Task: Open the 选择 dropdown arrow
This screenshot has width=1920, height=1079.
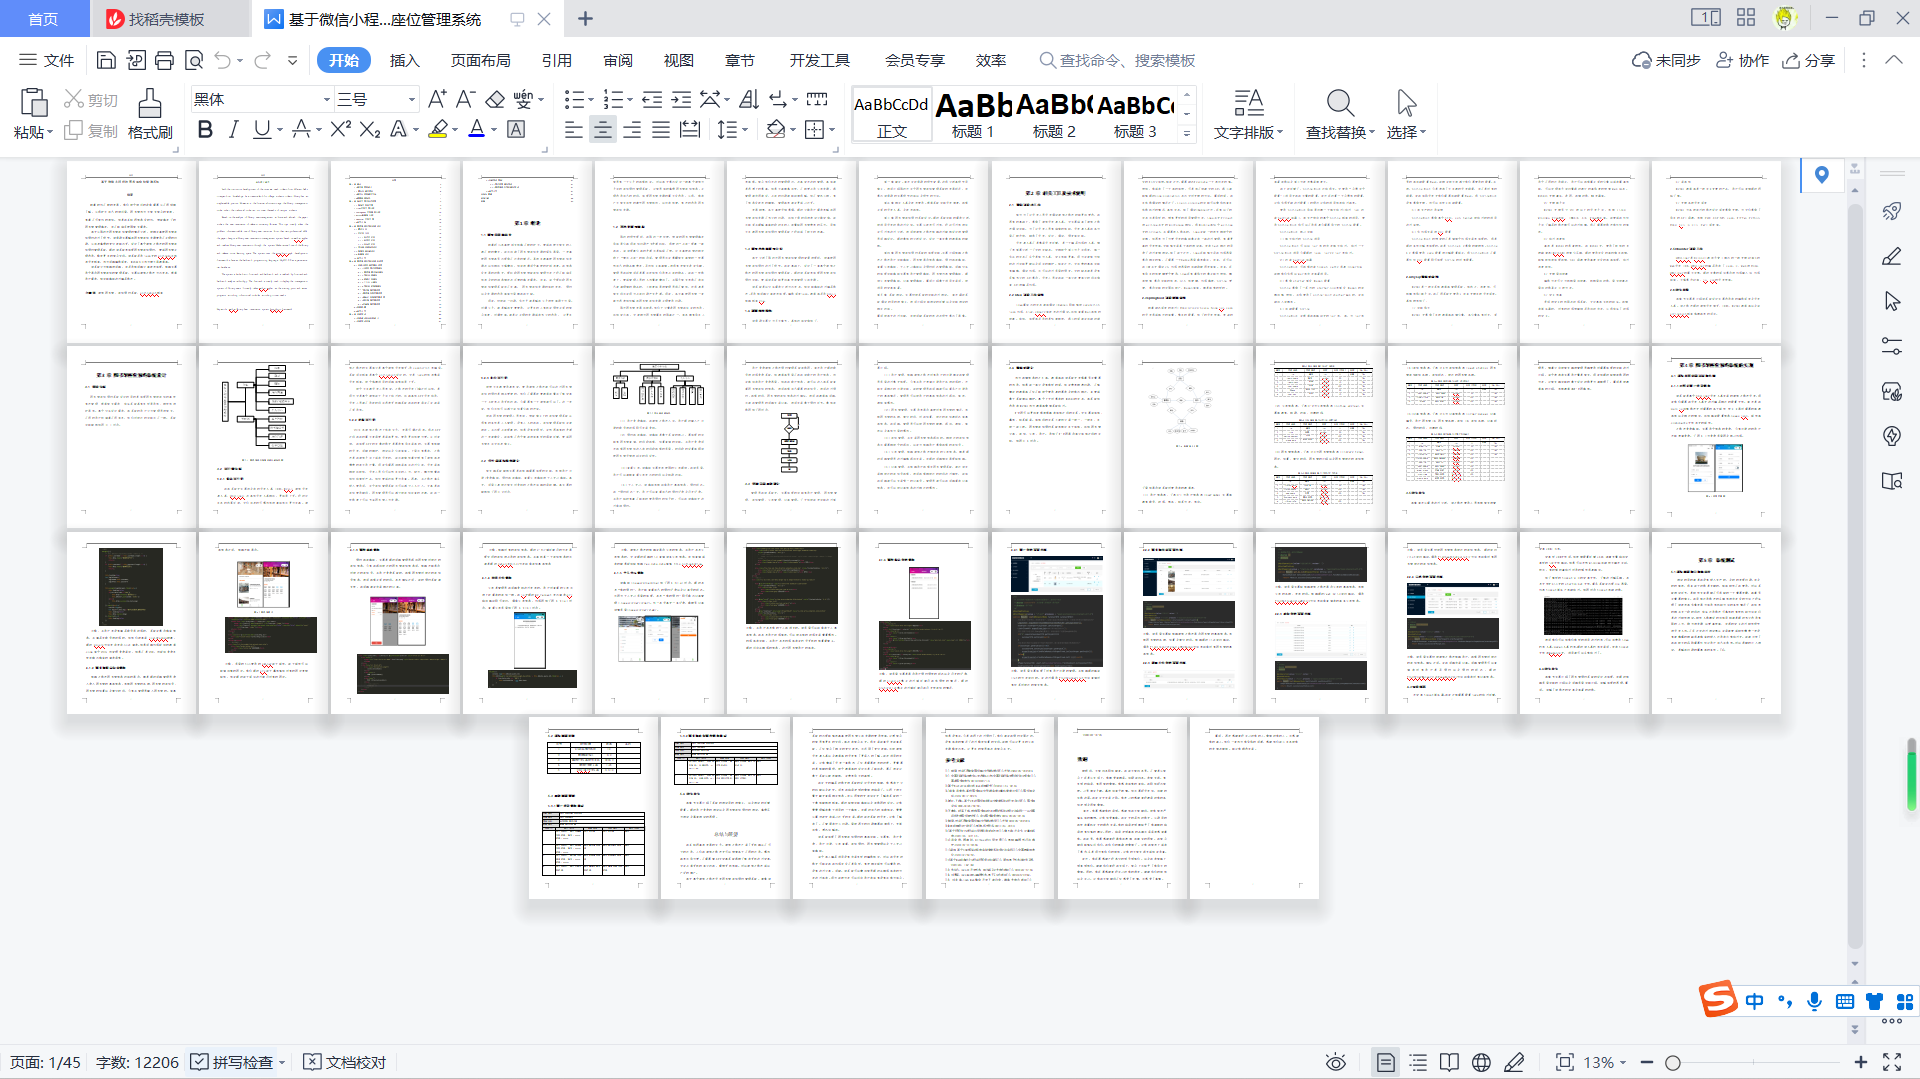Action: click(1423, 133)
